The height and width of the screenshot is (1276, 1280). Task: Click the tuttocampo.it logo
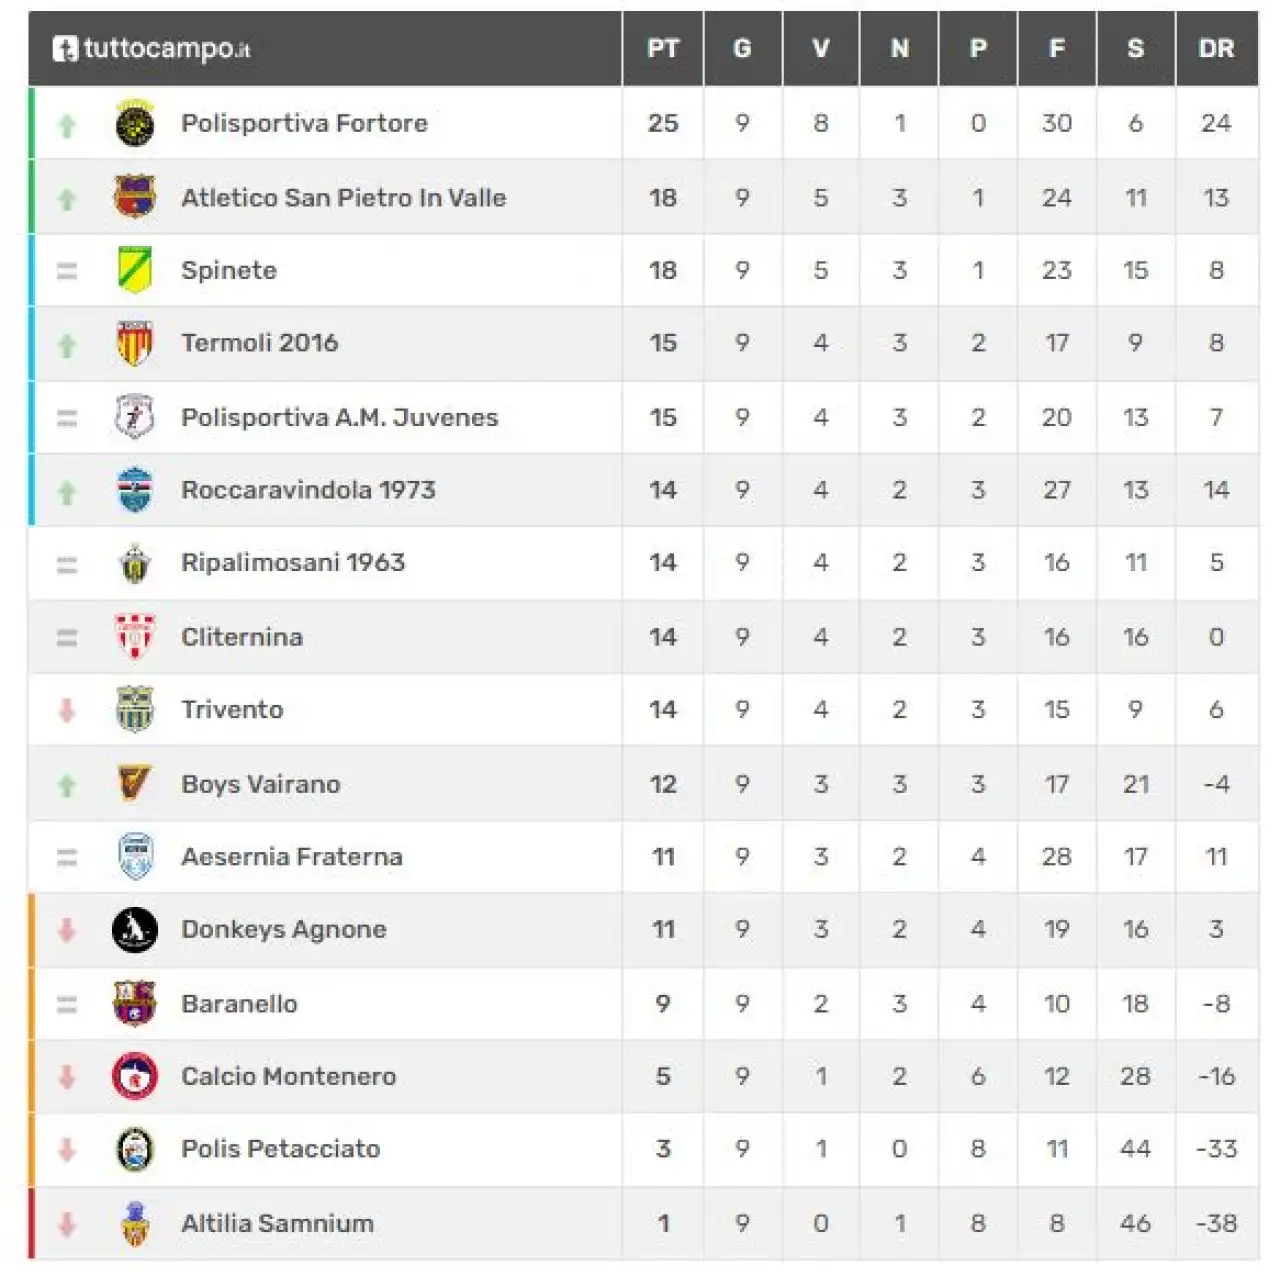pos(151,48)
